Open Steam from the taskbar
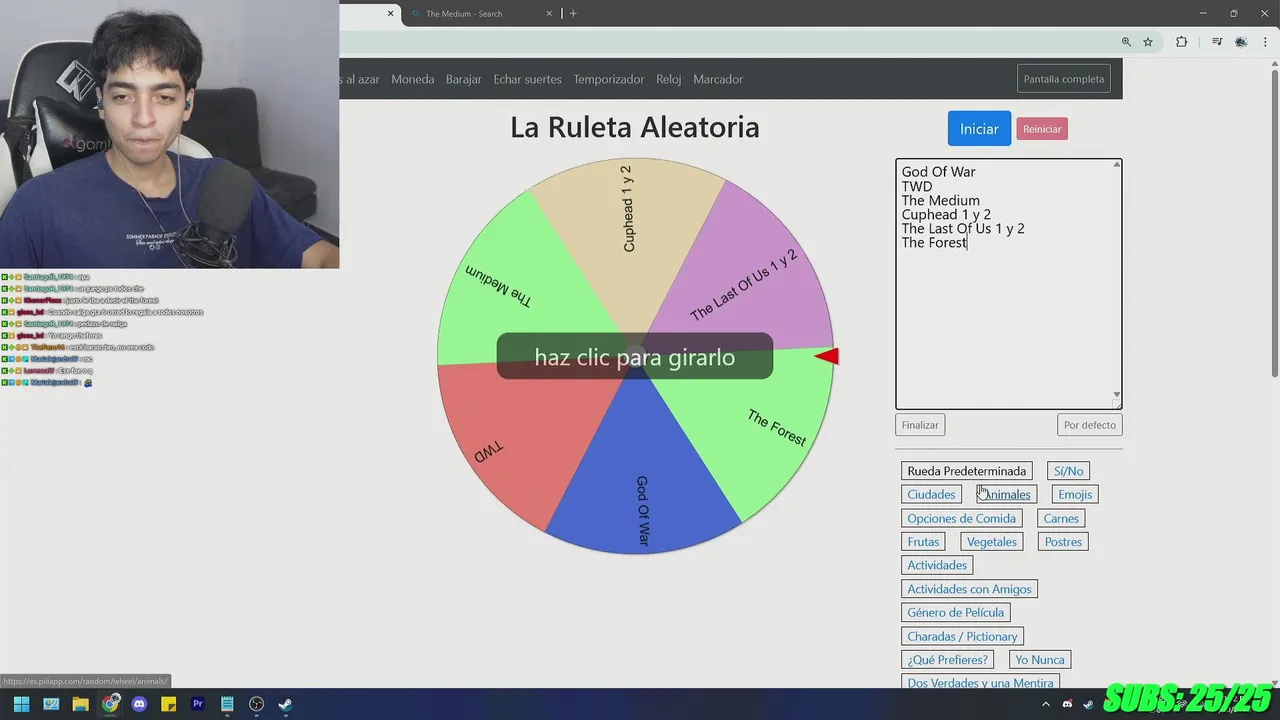Viewport: 1280px width, 720px height. coord(286,704)
